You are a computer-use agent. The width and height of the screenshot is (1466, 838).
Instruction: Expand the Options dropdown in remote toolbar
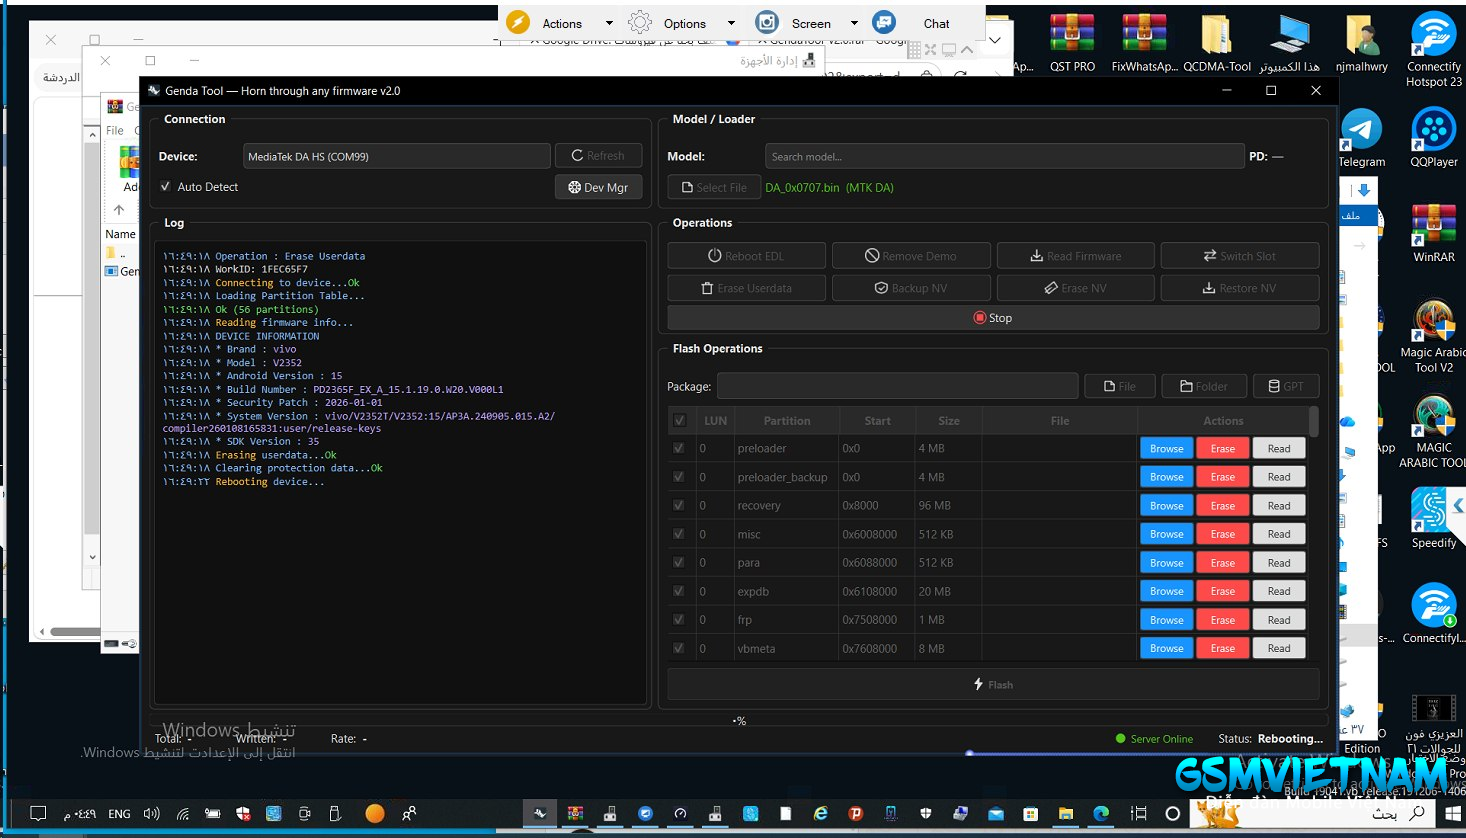684,23
